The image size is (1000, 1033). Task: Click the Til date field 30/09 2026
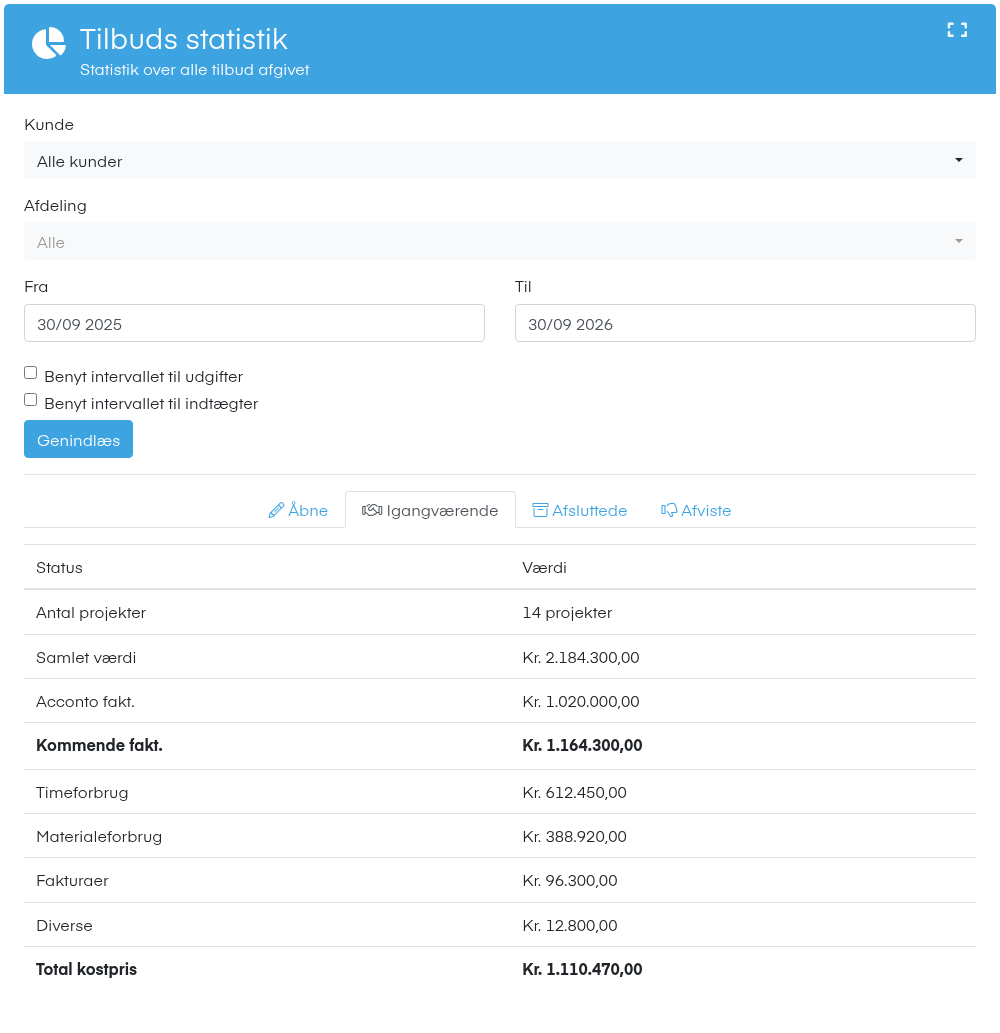tap(745, 323)
